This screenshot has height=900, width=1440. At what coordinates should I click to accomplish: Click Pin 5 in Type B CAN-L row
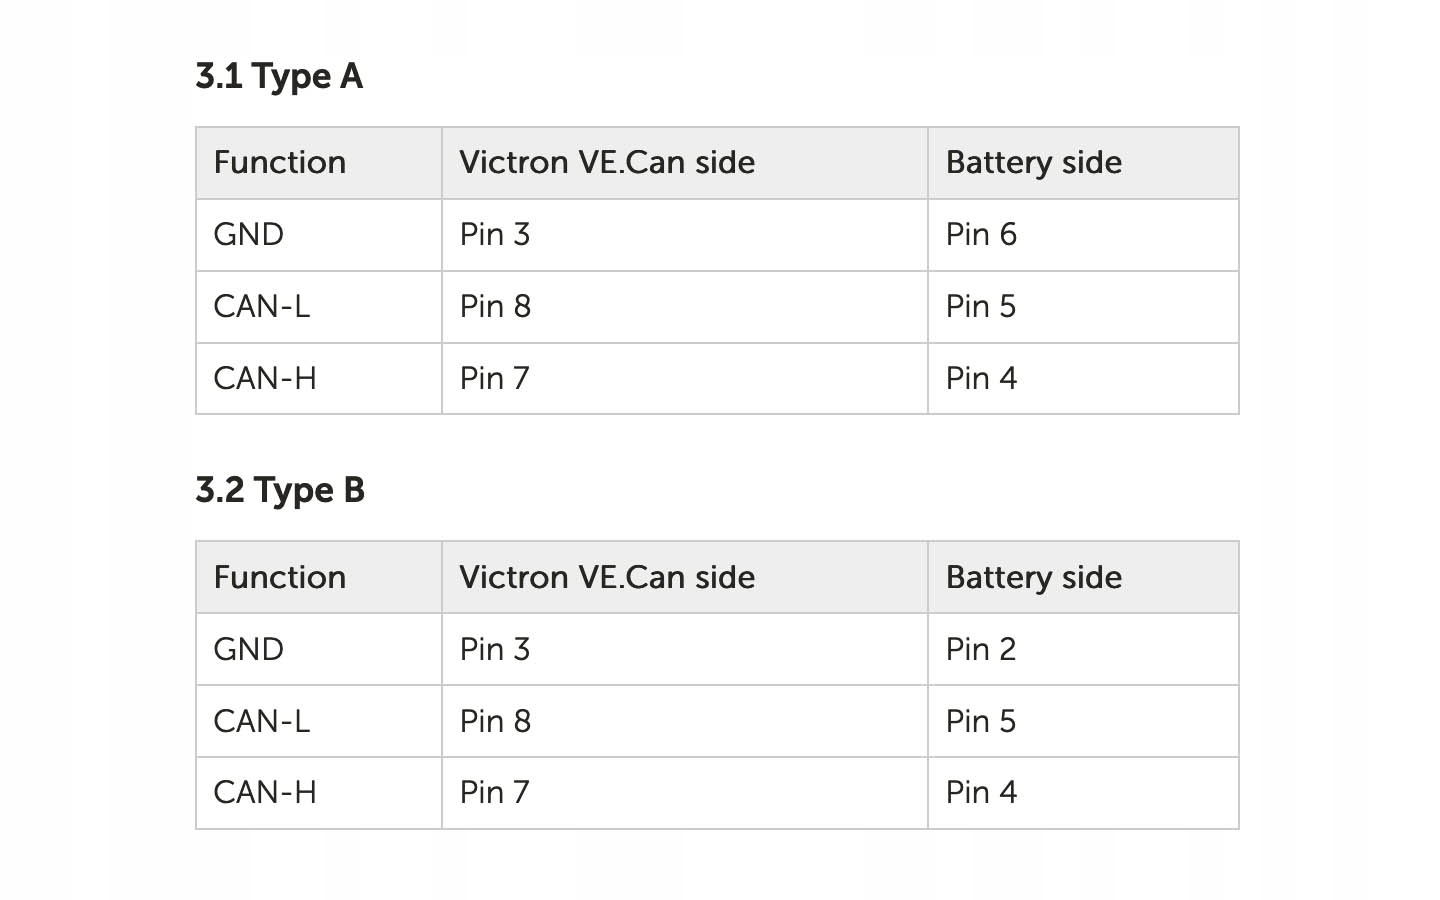tap(981, 721)
